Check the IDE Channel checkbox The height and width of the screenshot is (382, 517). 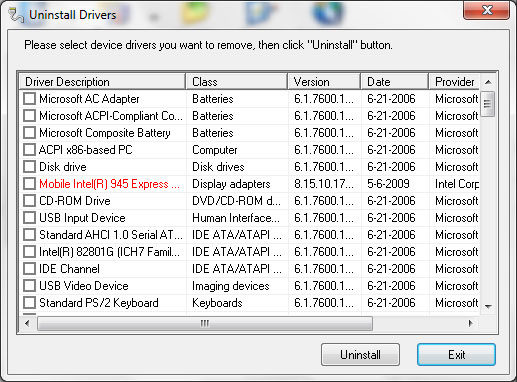29,269
